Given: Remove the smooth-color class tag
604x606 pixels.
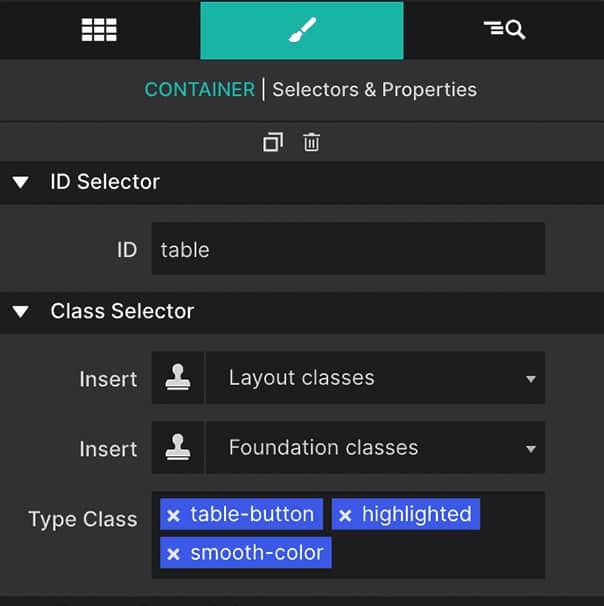Looking at the screenshot, I should (x=173, y=554).
